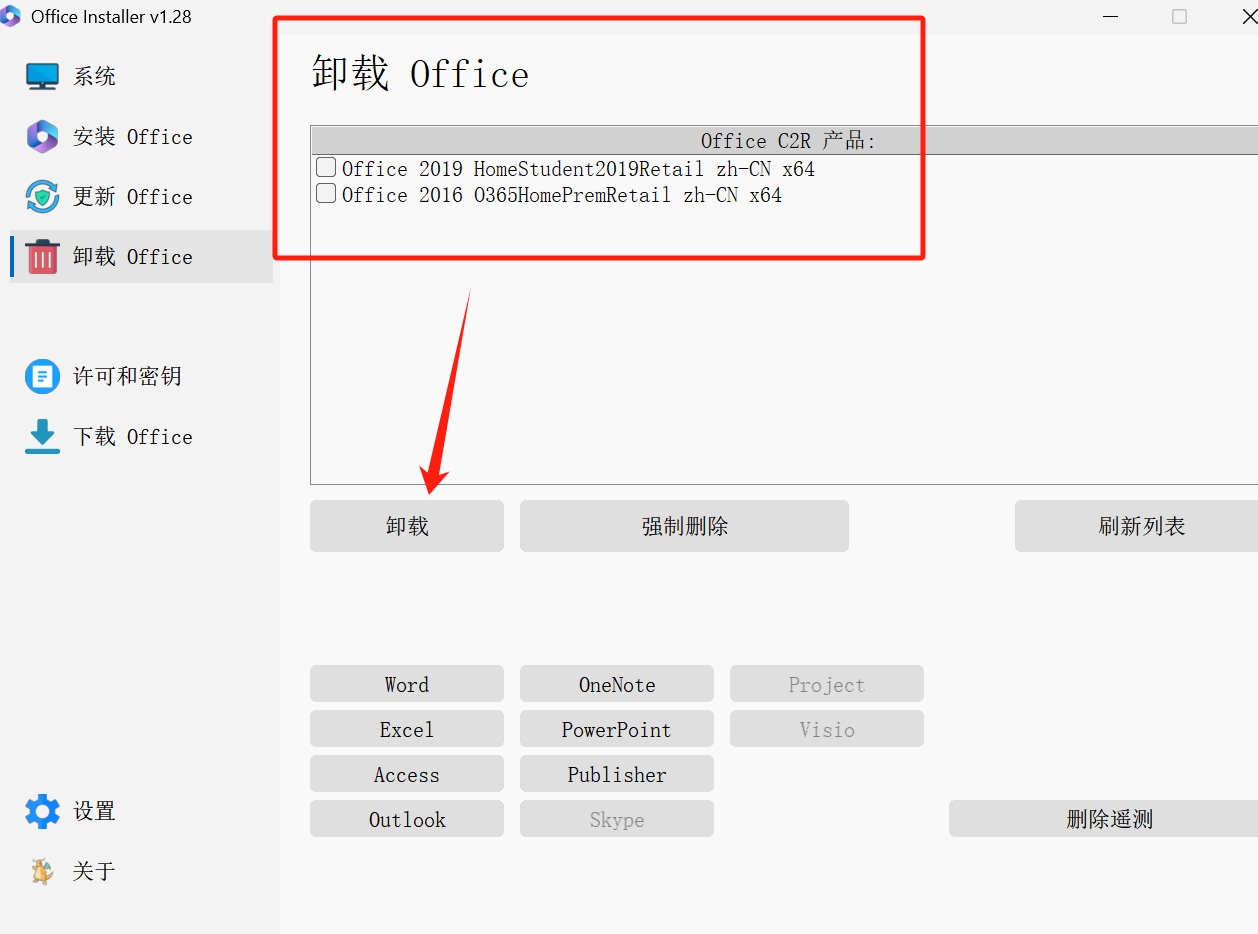
Task: Refresh the product list with 刷新列表
Action: 1146,525
